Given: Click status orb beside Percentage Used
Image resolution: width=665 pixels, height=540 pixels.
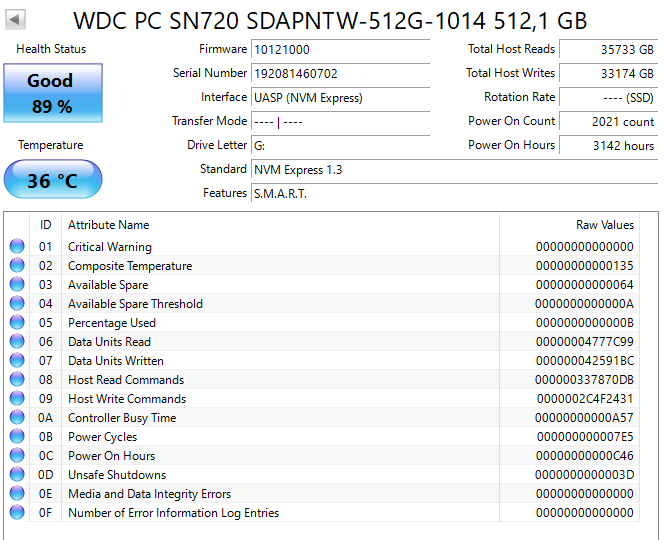Looking at the screenshot, I should click(17, 323).
